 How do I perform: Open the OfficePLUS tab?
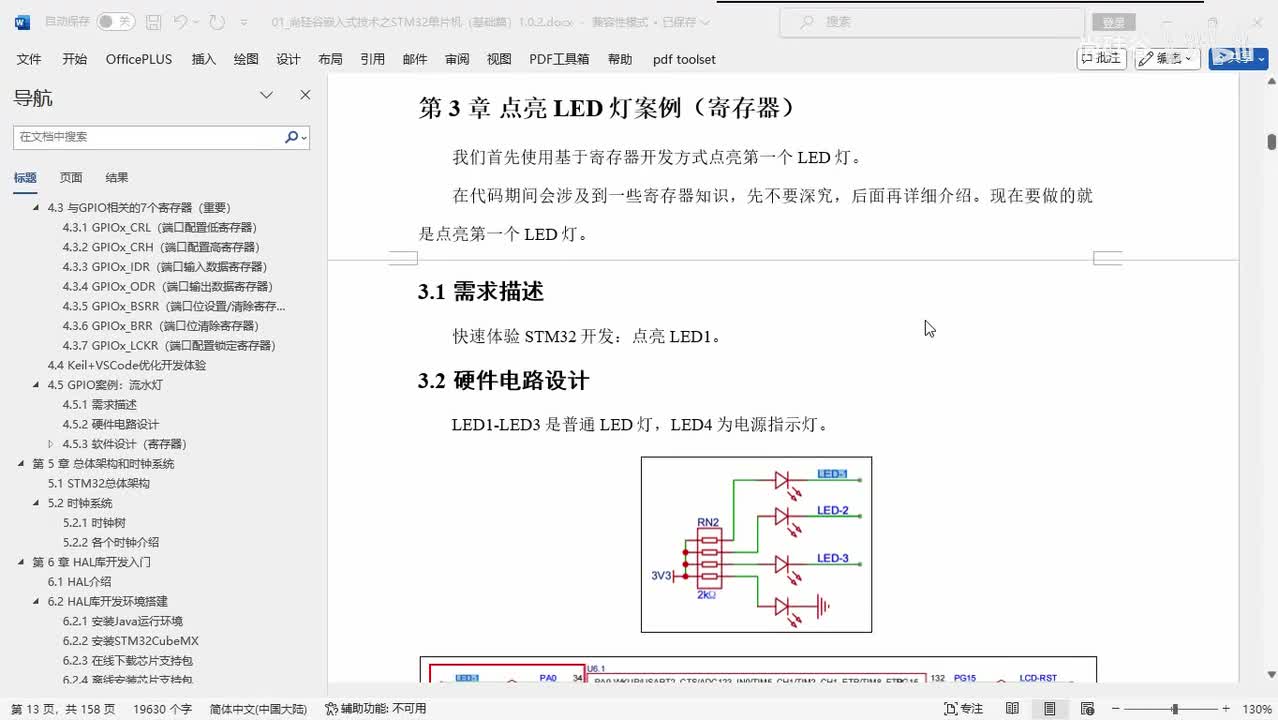coord(139,59)
